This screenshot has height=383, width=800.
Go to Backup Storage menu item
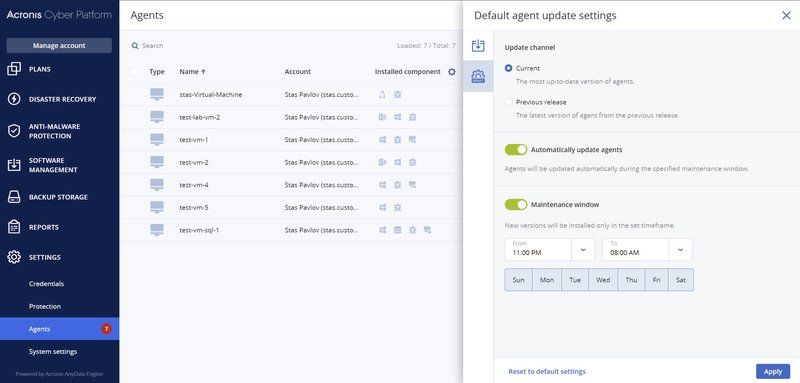click(58, 197)
